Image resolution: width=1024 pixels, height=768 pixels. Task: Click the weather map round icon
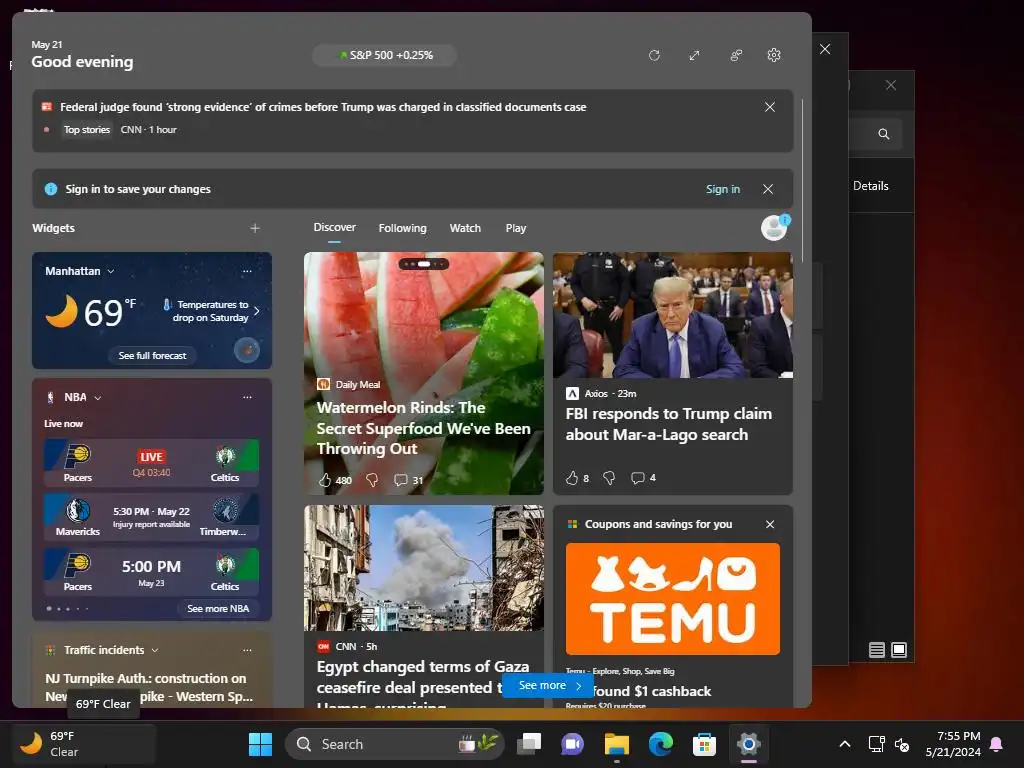click(x=247, y=351)
